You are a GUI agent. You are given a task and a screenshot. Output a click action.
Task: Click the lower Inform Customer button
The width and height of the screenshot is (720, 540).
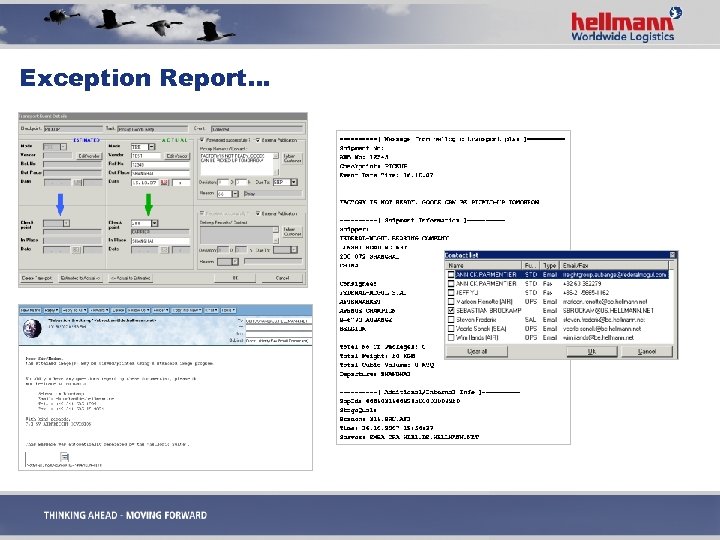point(292,232)
